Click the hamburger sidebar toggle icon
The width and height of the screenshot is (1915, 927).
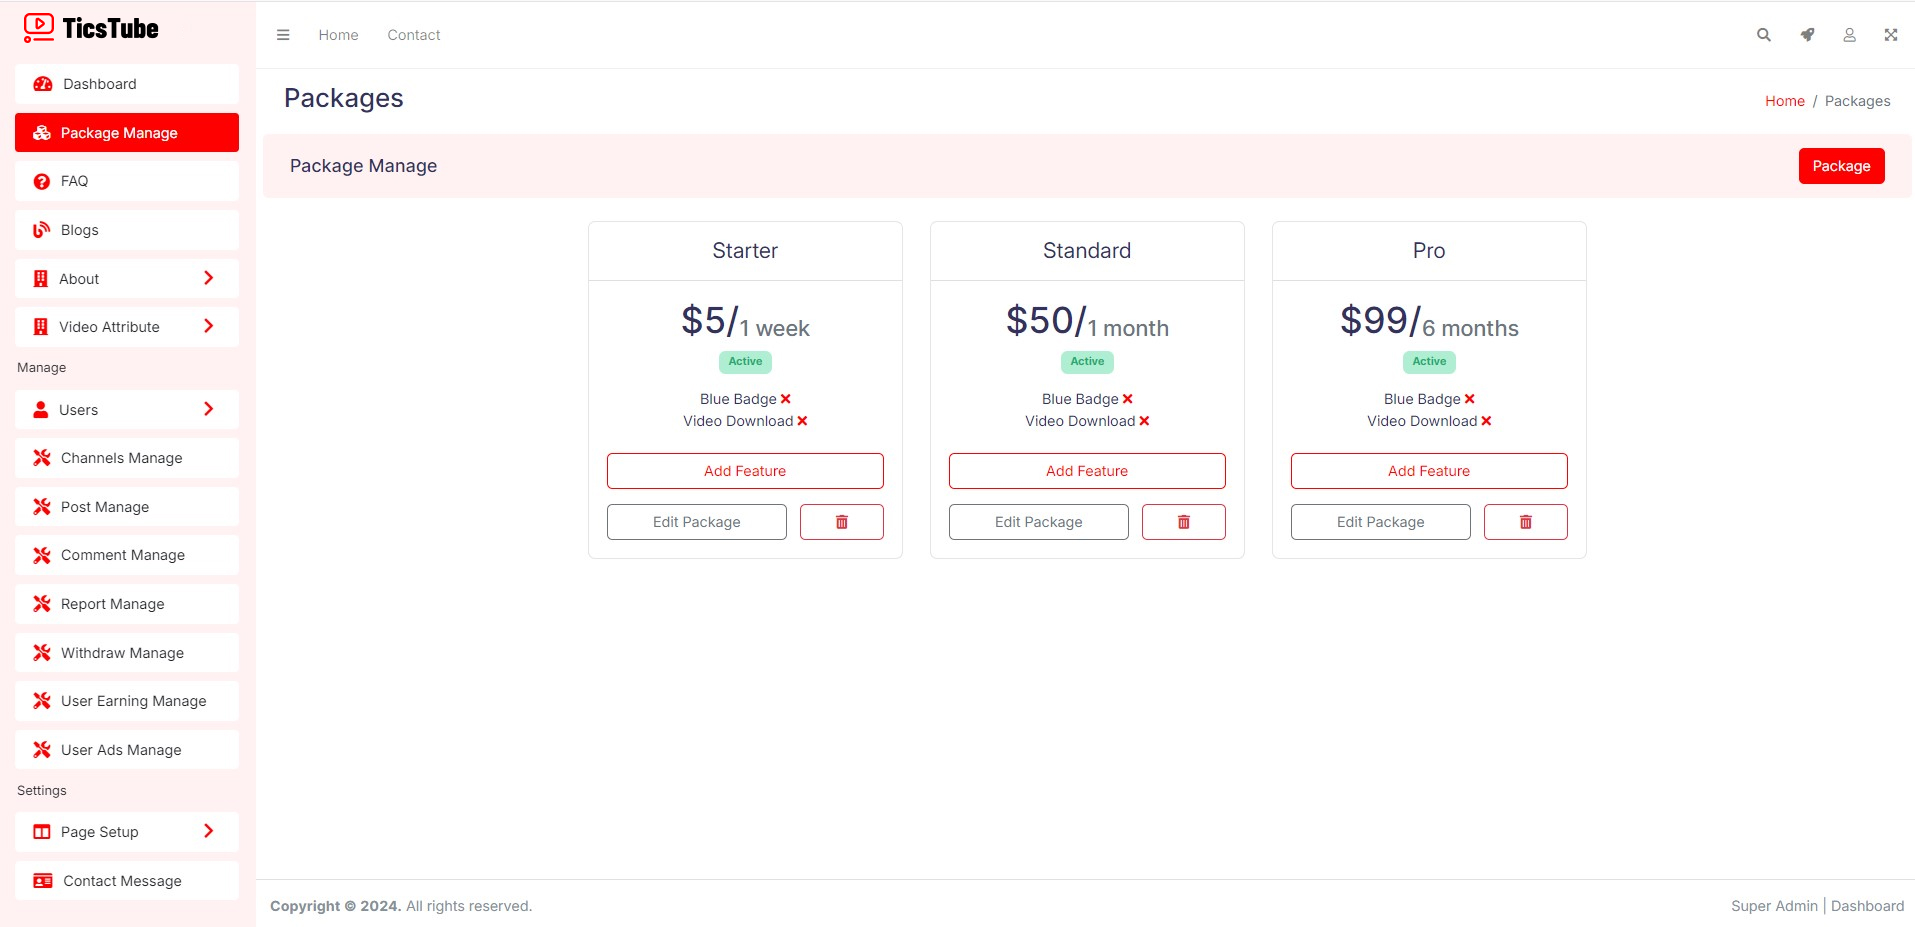point(283,35)
